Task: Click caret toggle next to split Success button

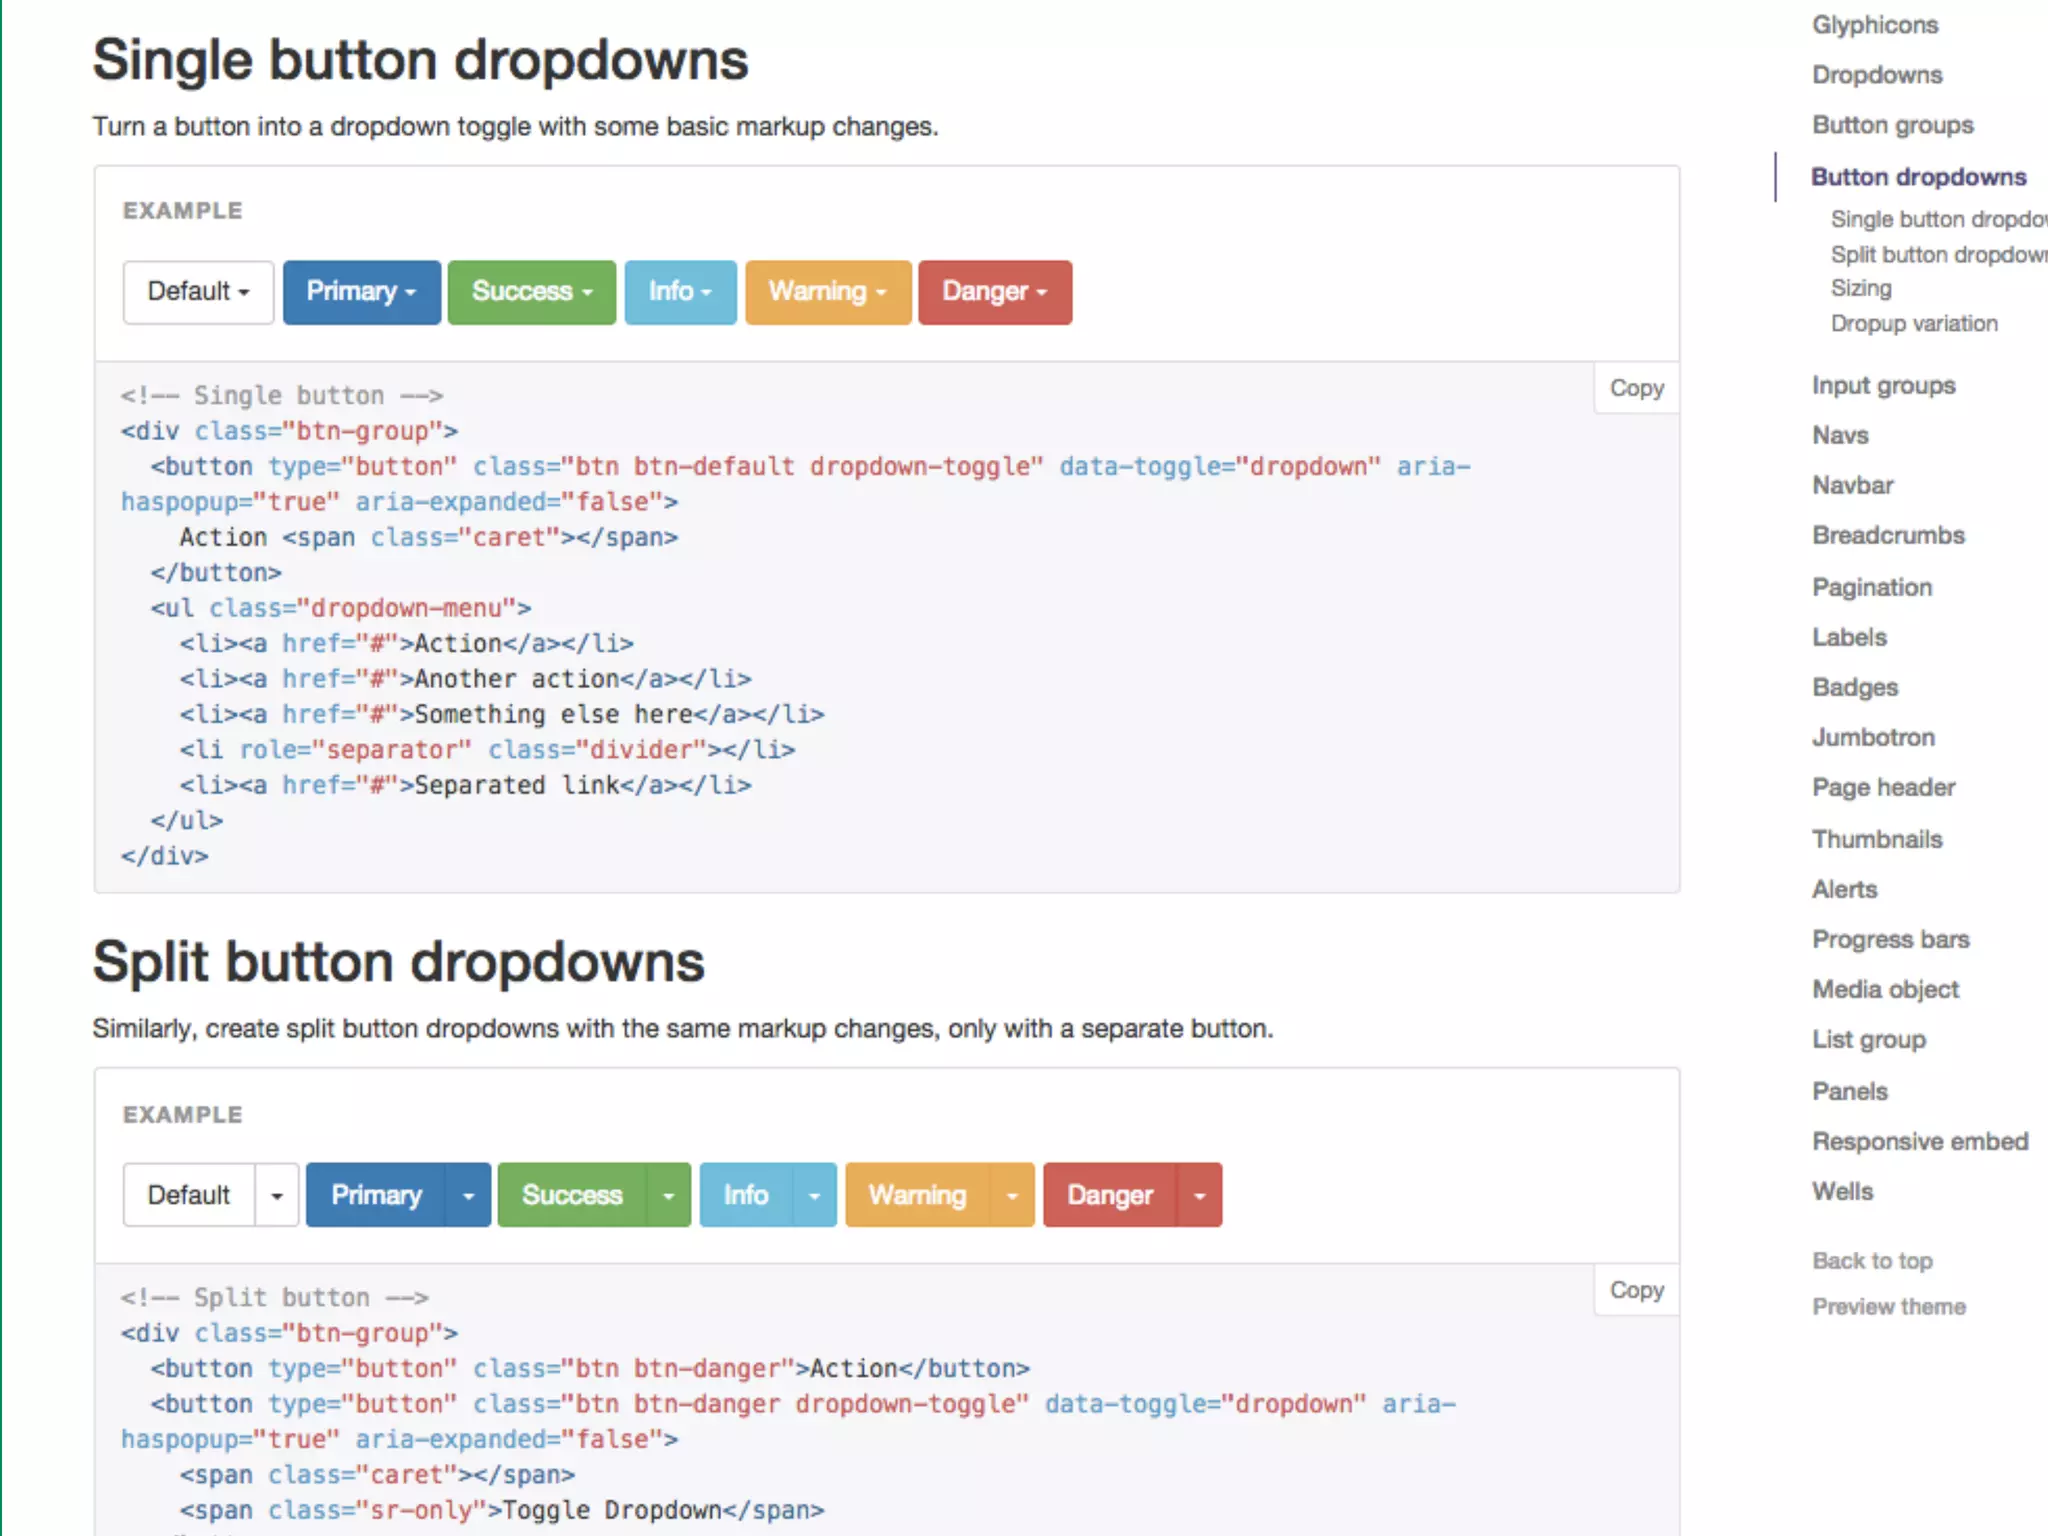Action: click(x=668, y=1195)
